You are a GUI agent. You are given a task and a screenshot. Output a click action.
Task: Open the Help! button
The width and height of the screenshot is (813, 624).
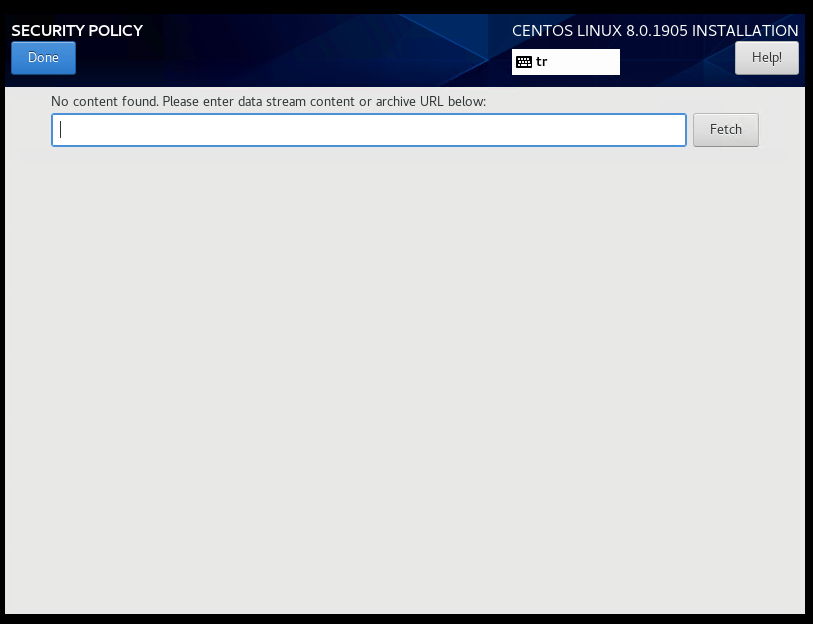(766, 58)
